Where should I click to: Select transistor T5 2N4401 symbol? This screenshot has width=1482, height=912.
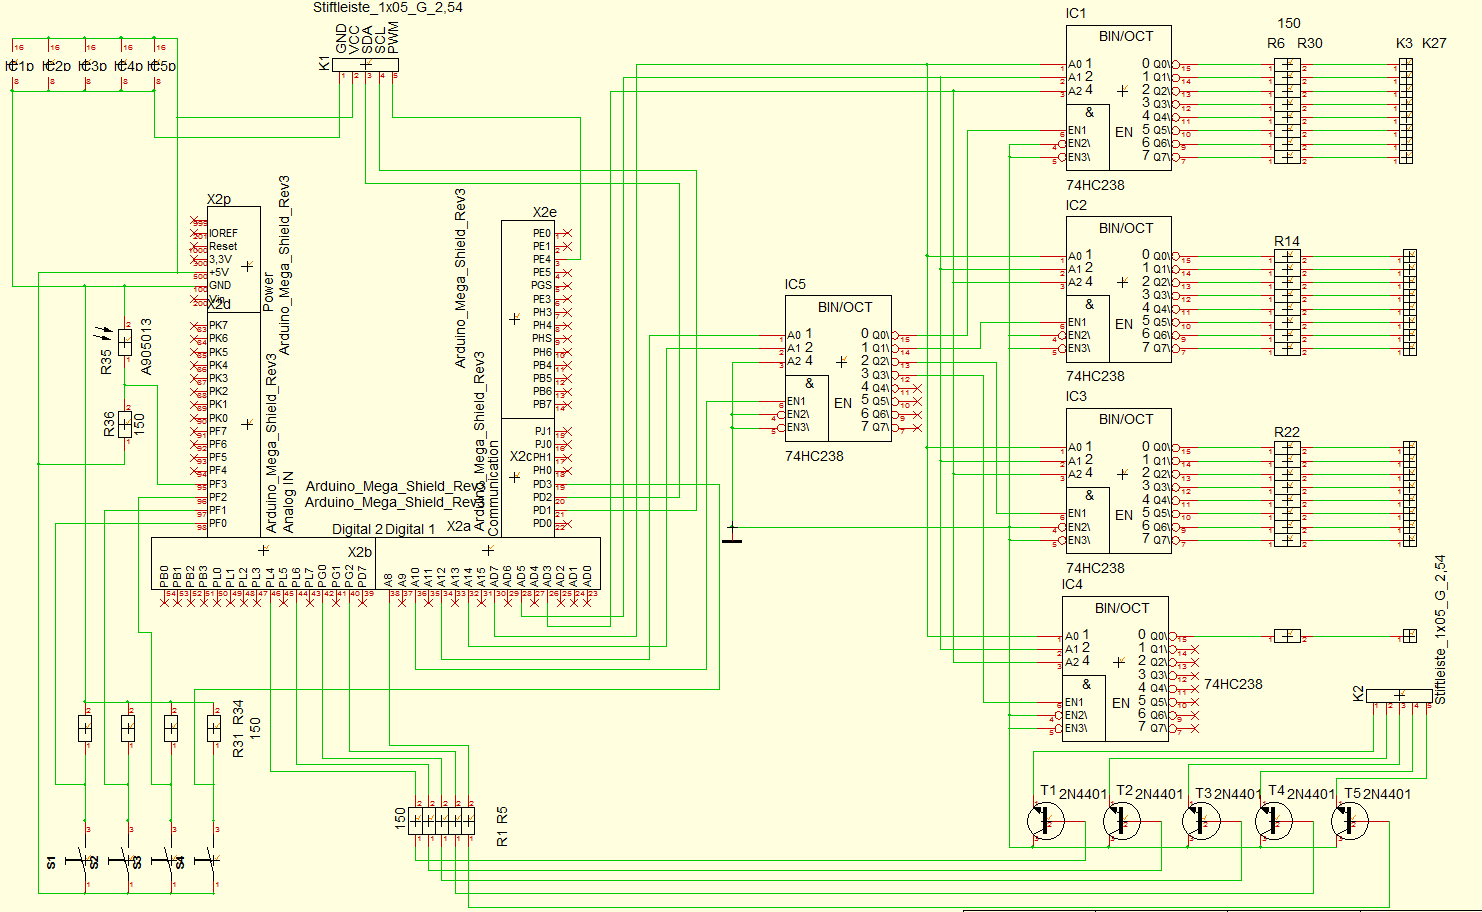coord(1350,821)
